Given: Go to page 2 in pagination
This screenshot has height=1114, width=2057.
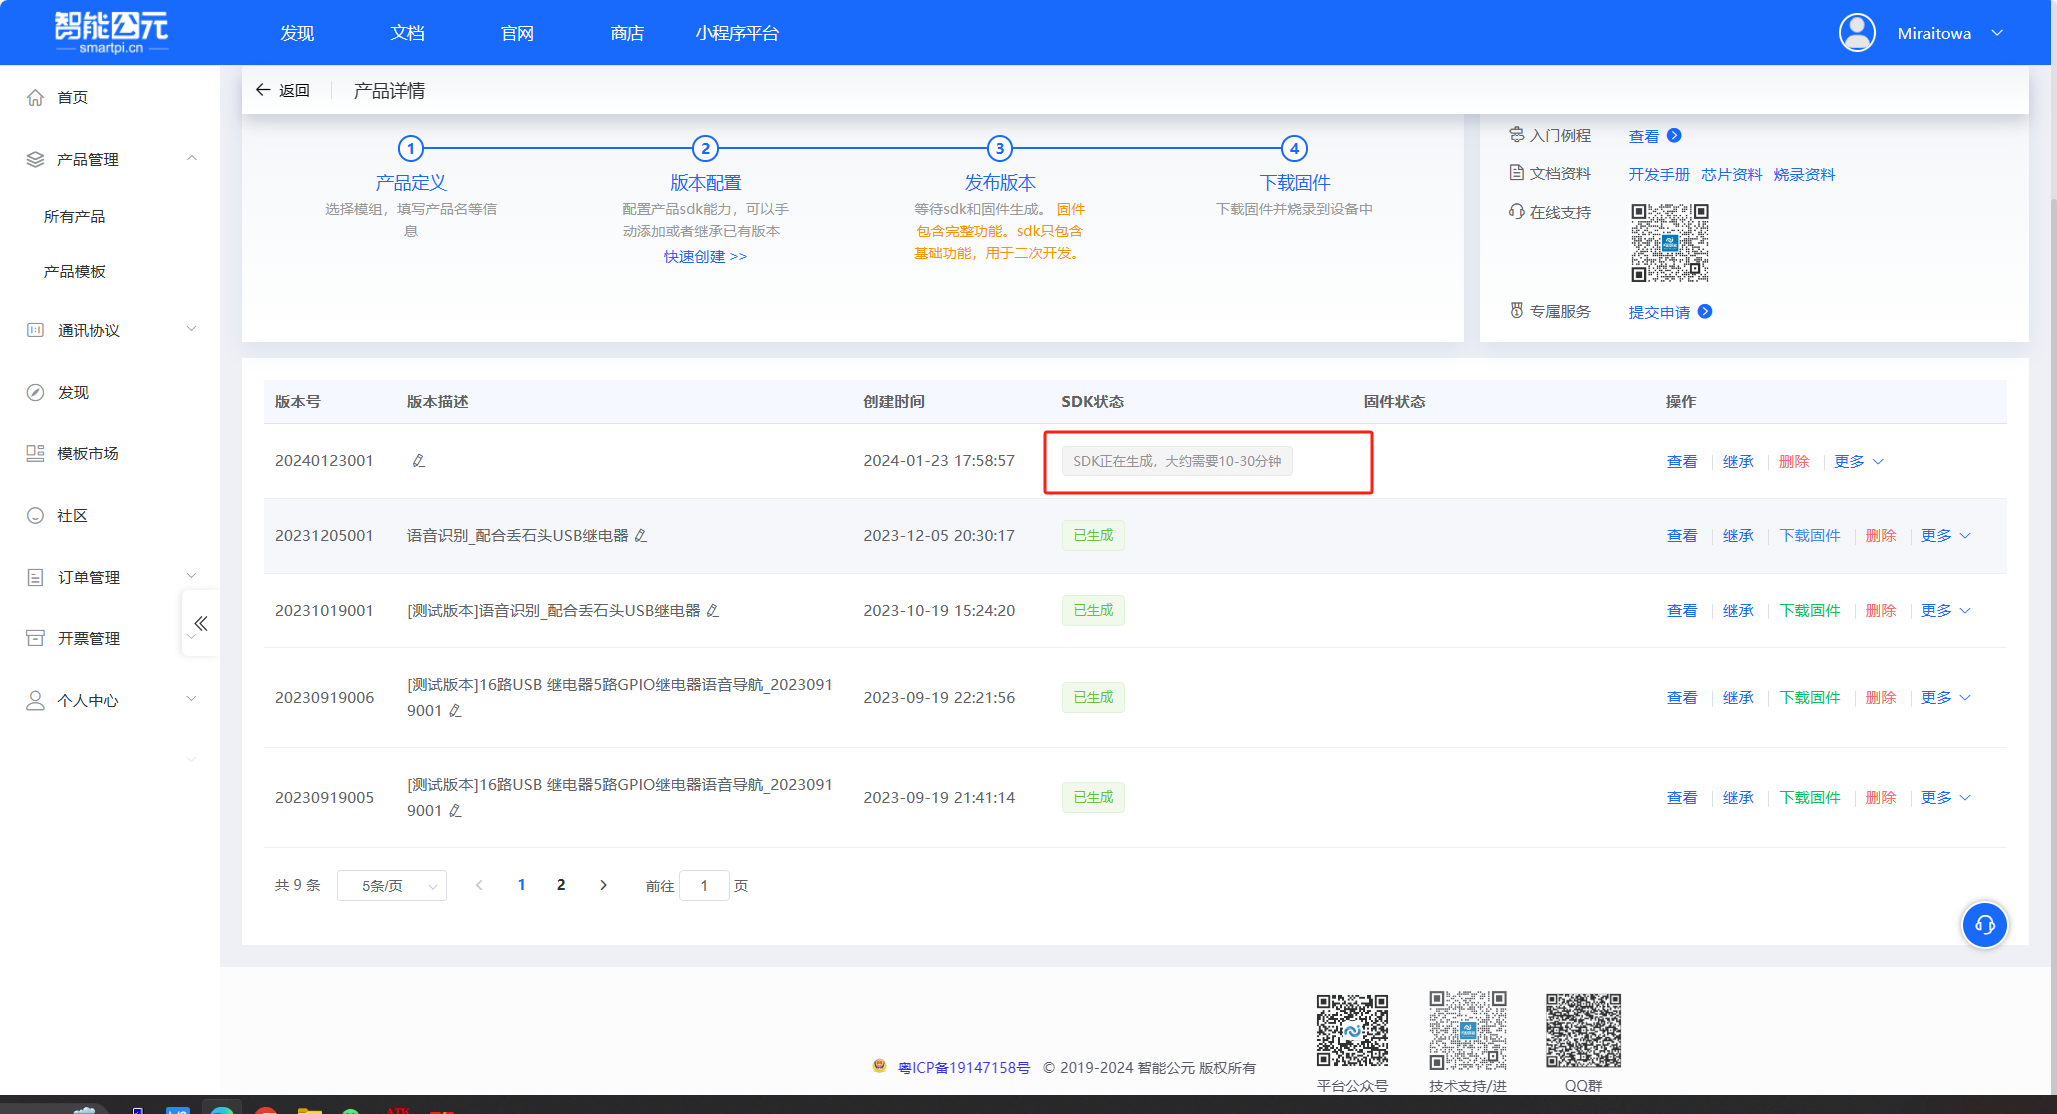Looking at the screenshot, I should click(561, 885).
